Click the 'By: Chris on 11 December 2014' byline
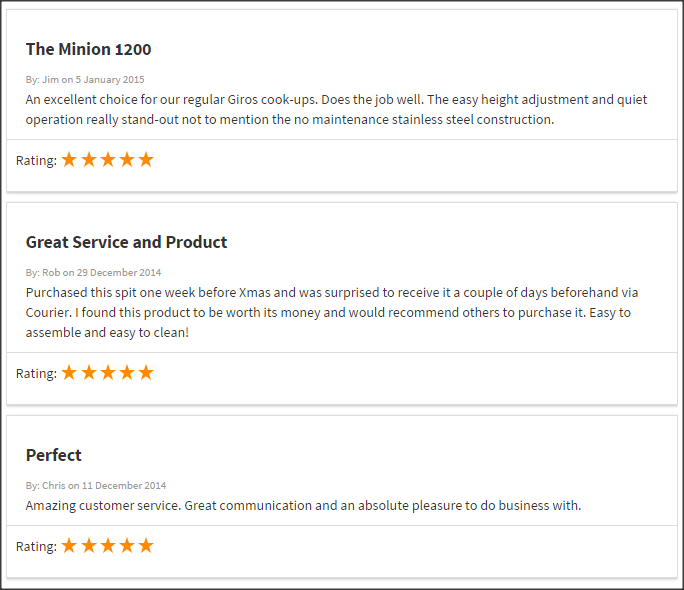The width and height of the screenshot is (684, 590). click(96, 485)
